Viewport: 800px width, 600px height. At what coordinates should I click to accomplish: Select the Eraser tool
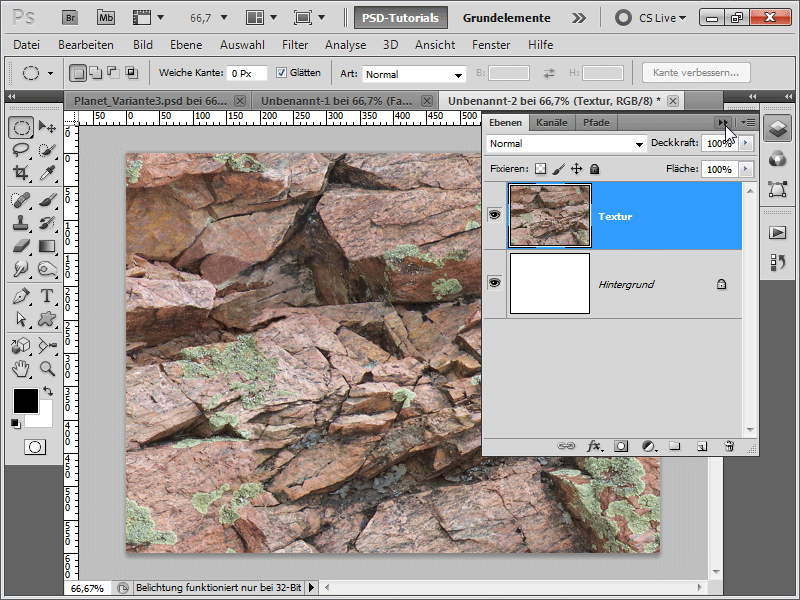click(x=21, y=246)
